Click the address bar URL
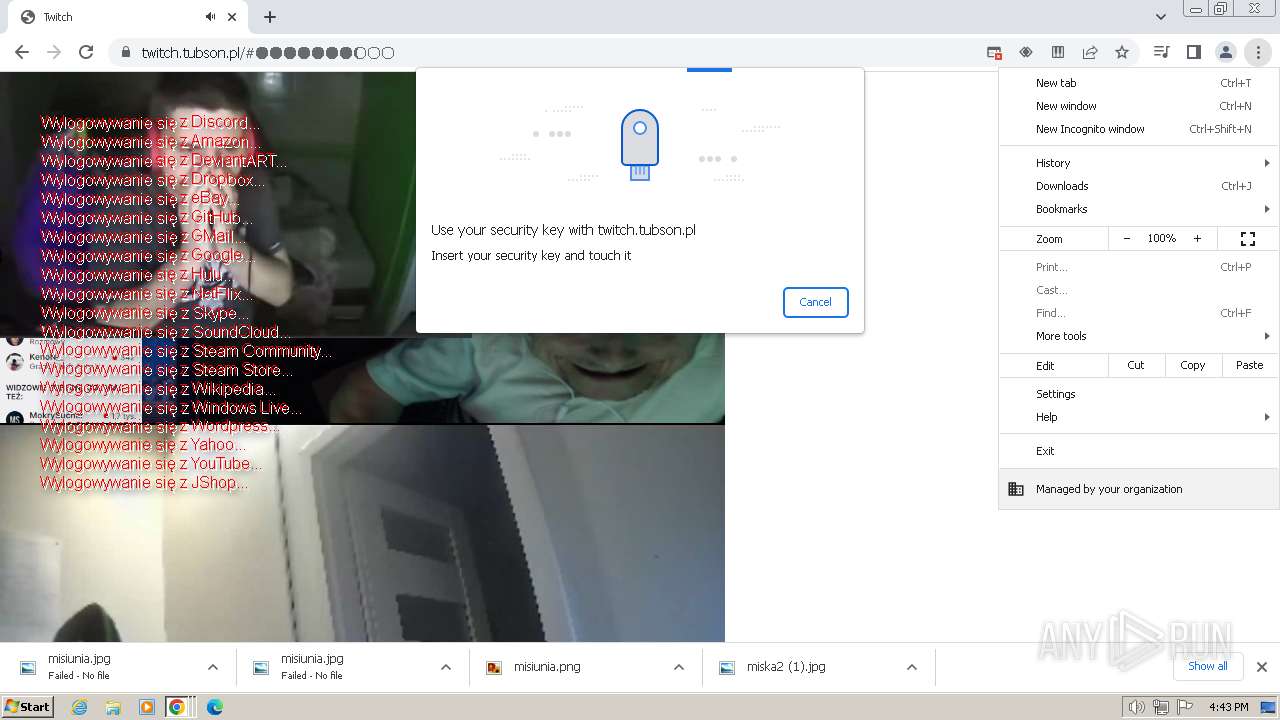 click(x=268, y=52)
